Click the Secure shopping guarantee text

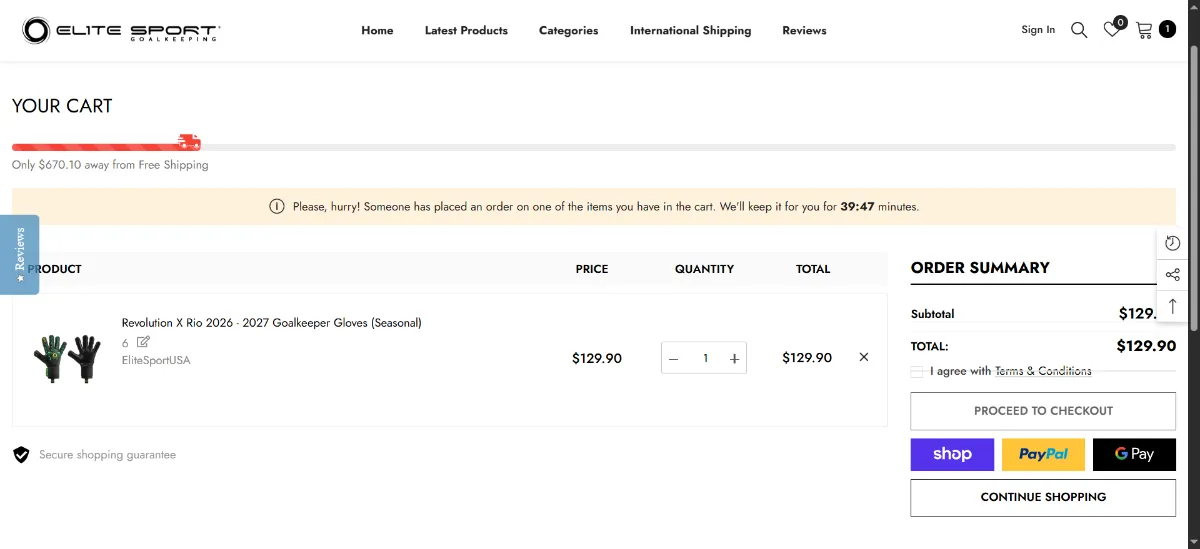pos(107,455)
